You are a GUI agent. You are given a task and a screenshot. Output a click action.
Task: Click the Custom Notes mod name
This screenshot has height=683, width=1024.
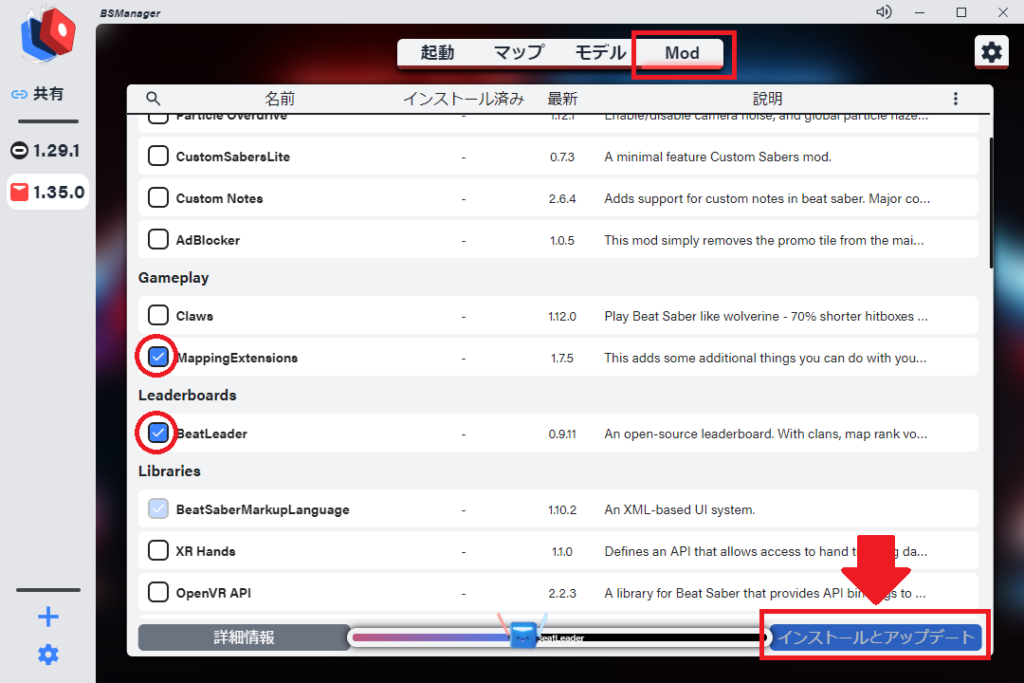[x=219, y=199]
